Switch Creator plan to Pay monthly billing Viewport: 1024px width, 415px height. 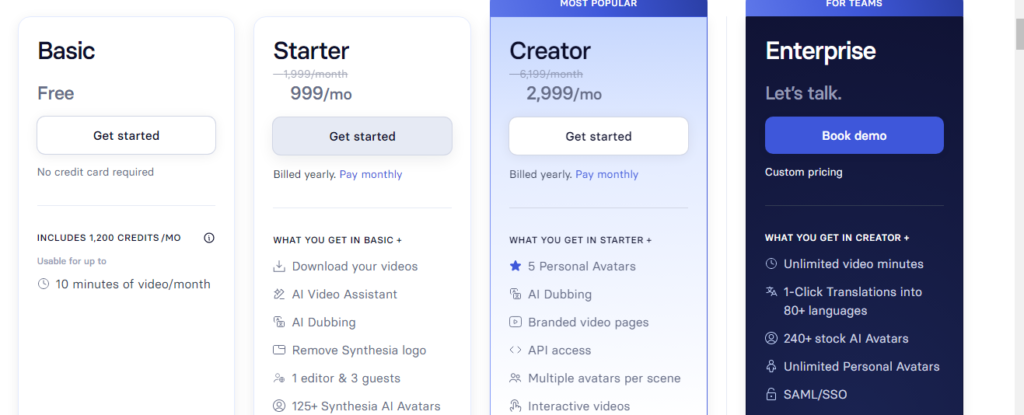[x=607, y=174]
